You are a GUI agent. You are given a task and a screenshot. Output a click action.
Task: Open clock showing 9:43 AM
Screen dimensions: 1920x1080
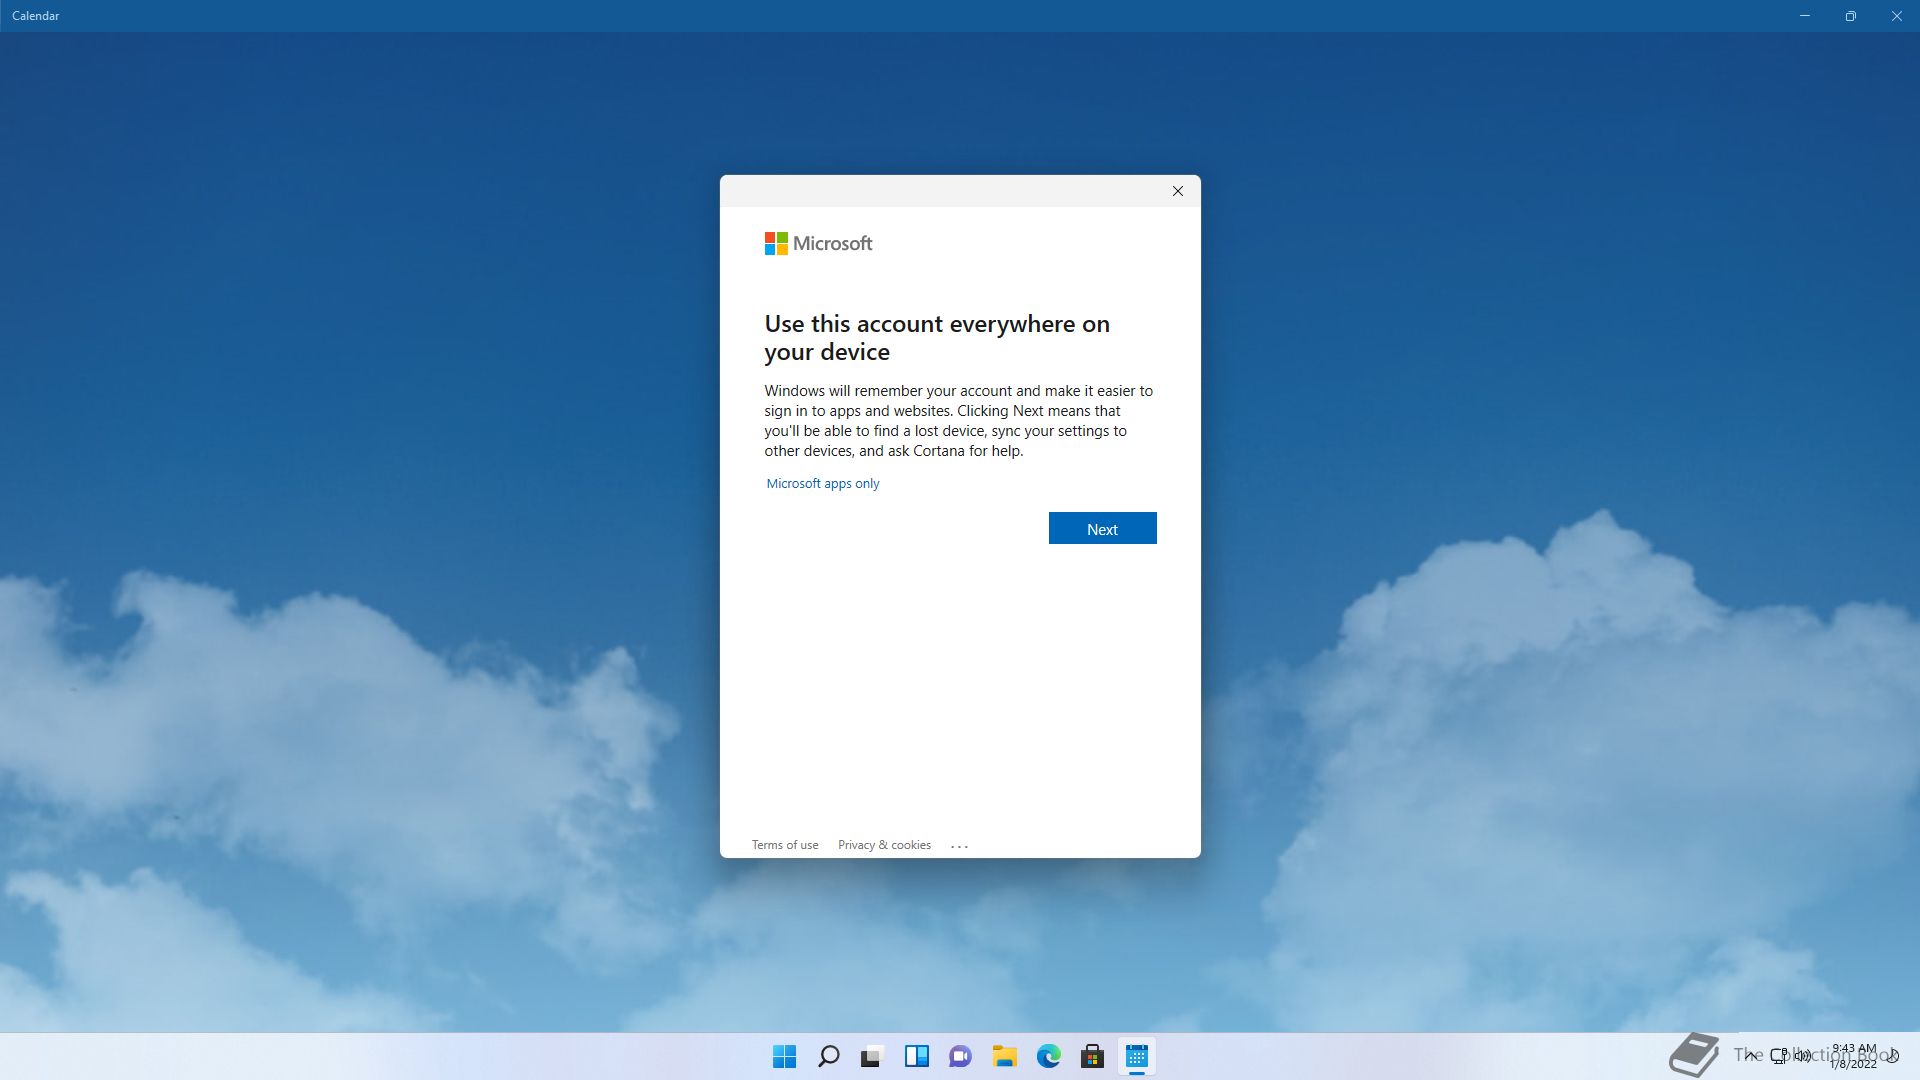click(x=1853, y=1056)
